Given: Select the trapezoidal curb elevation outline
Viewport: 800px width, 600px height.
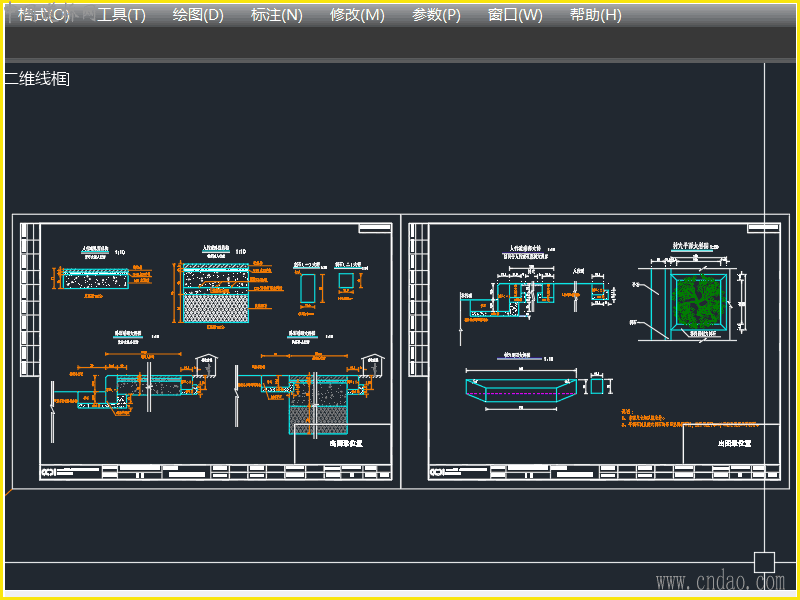Looking at the screenshot, I should click(x=522, y=391).
